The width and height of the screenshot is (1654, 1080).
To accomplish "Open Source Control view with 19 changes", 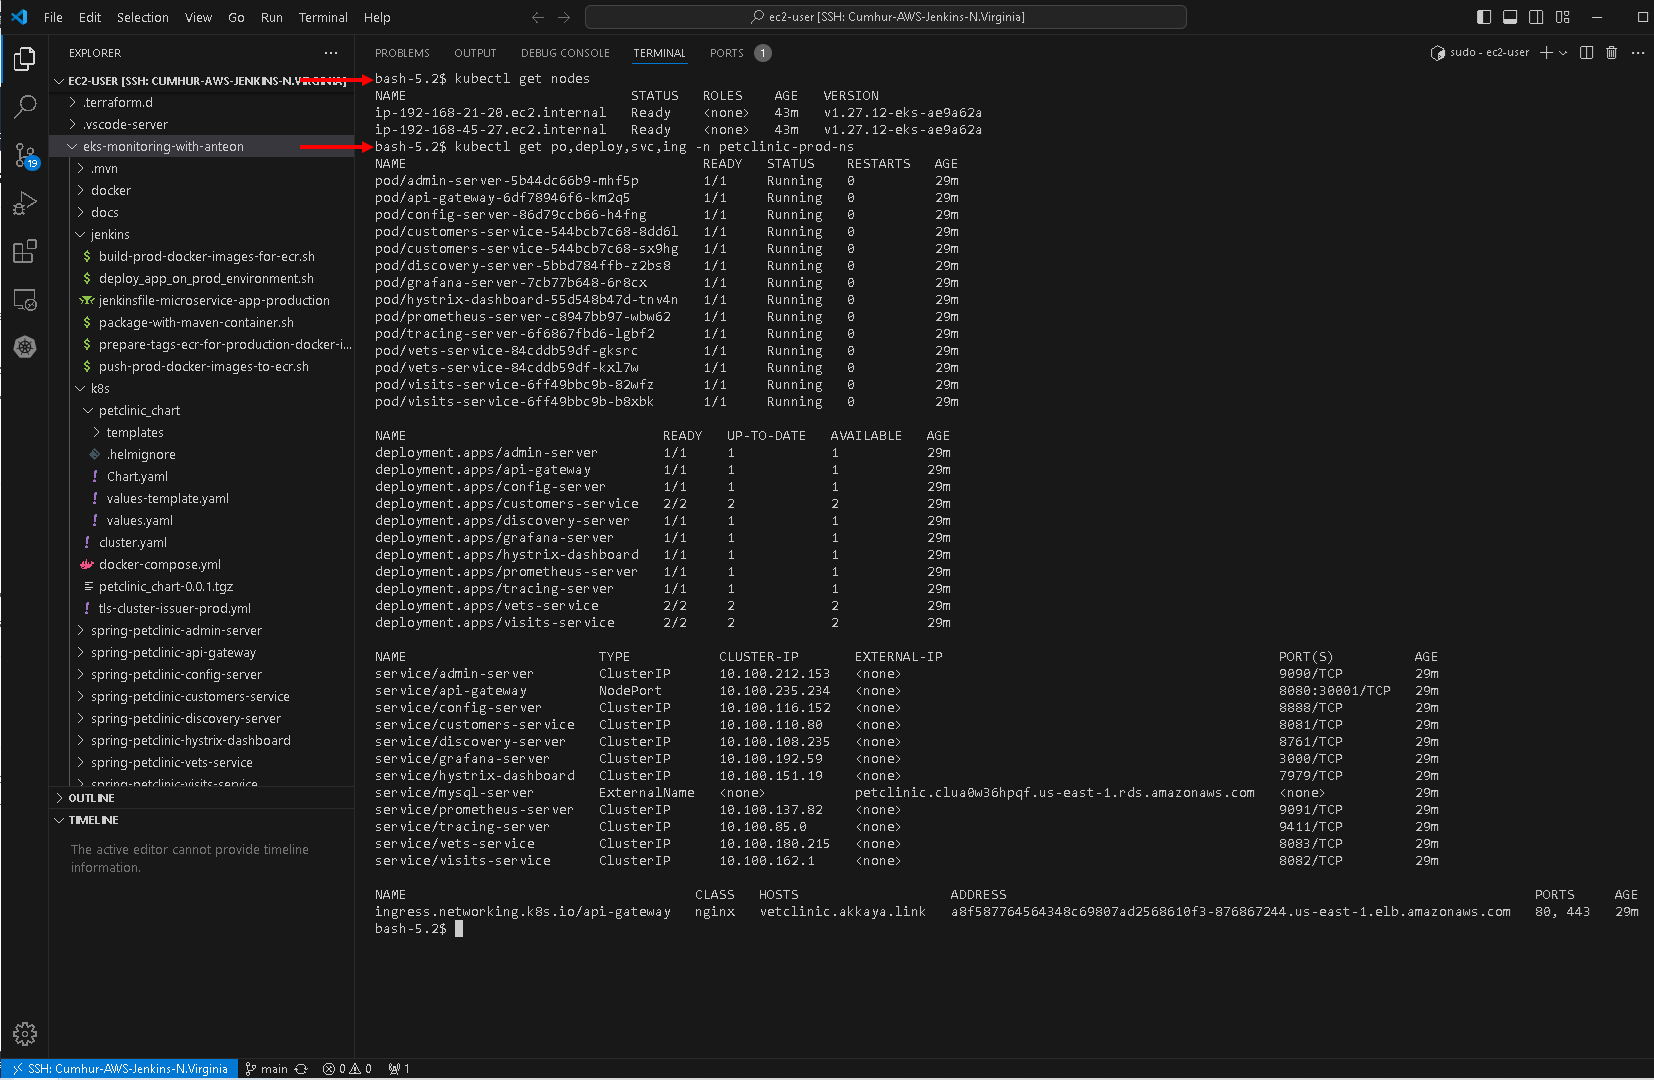I will 25,155.
